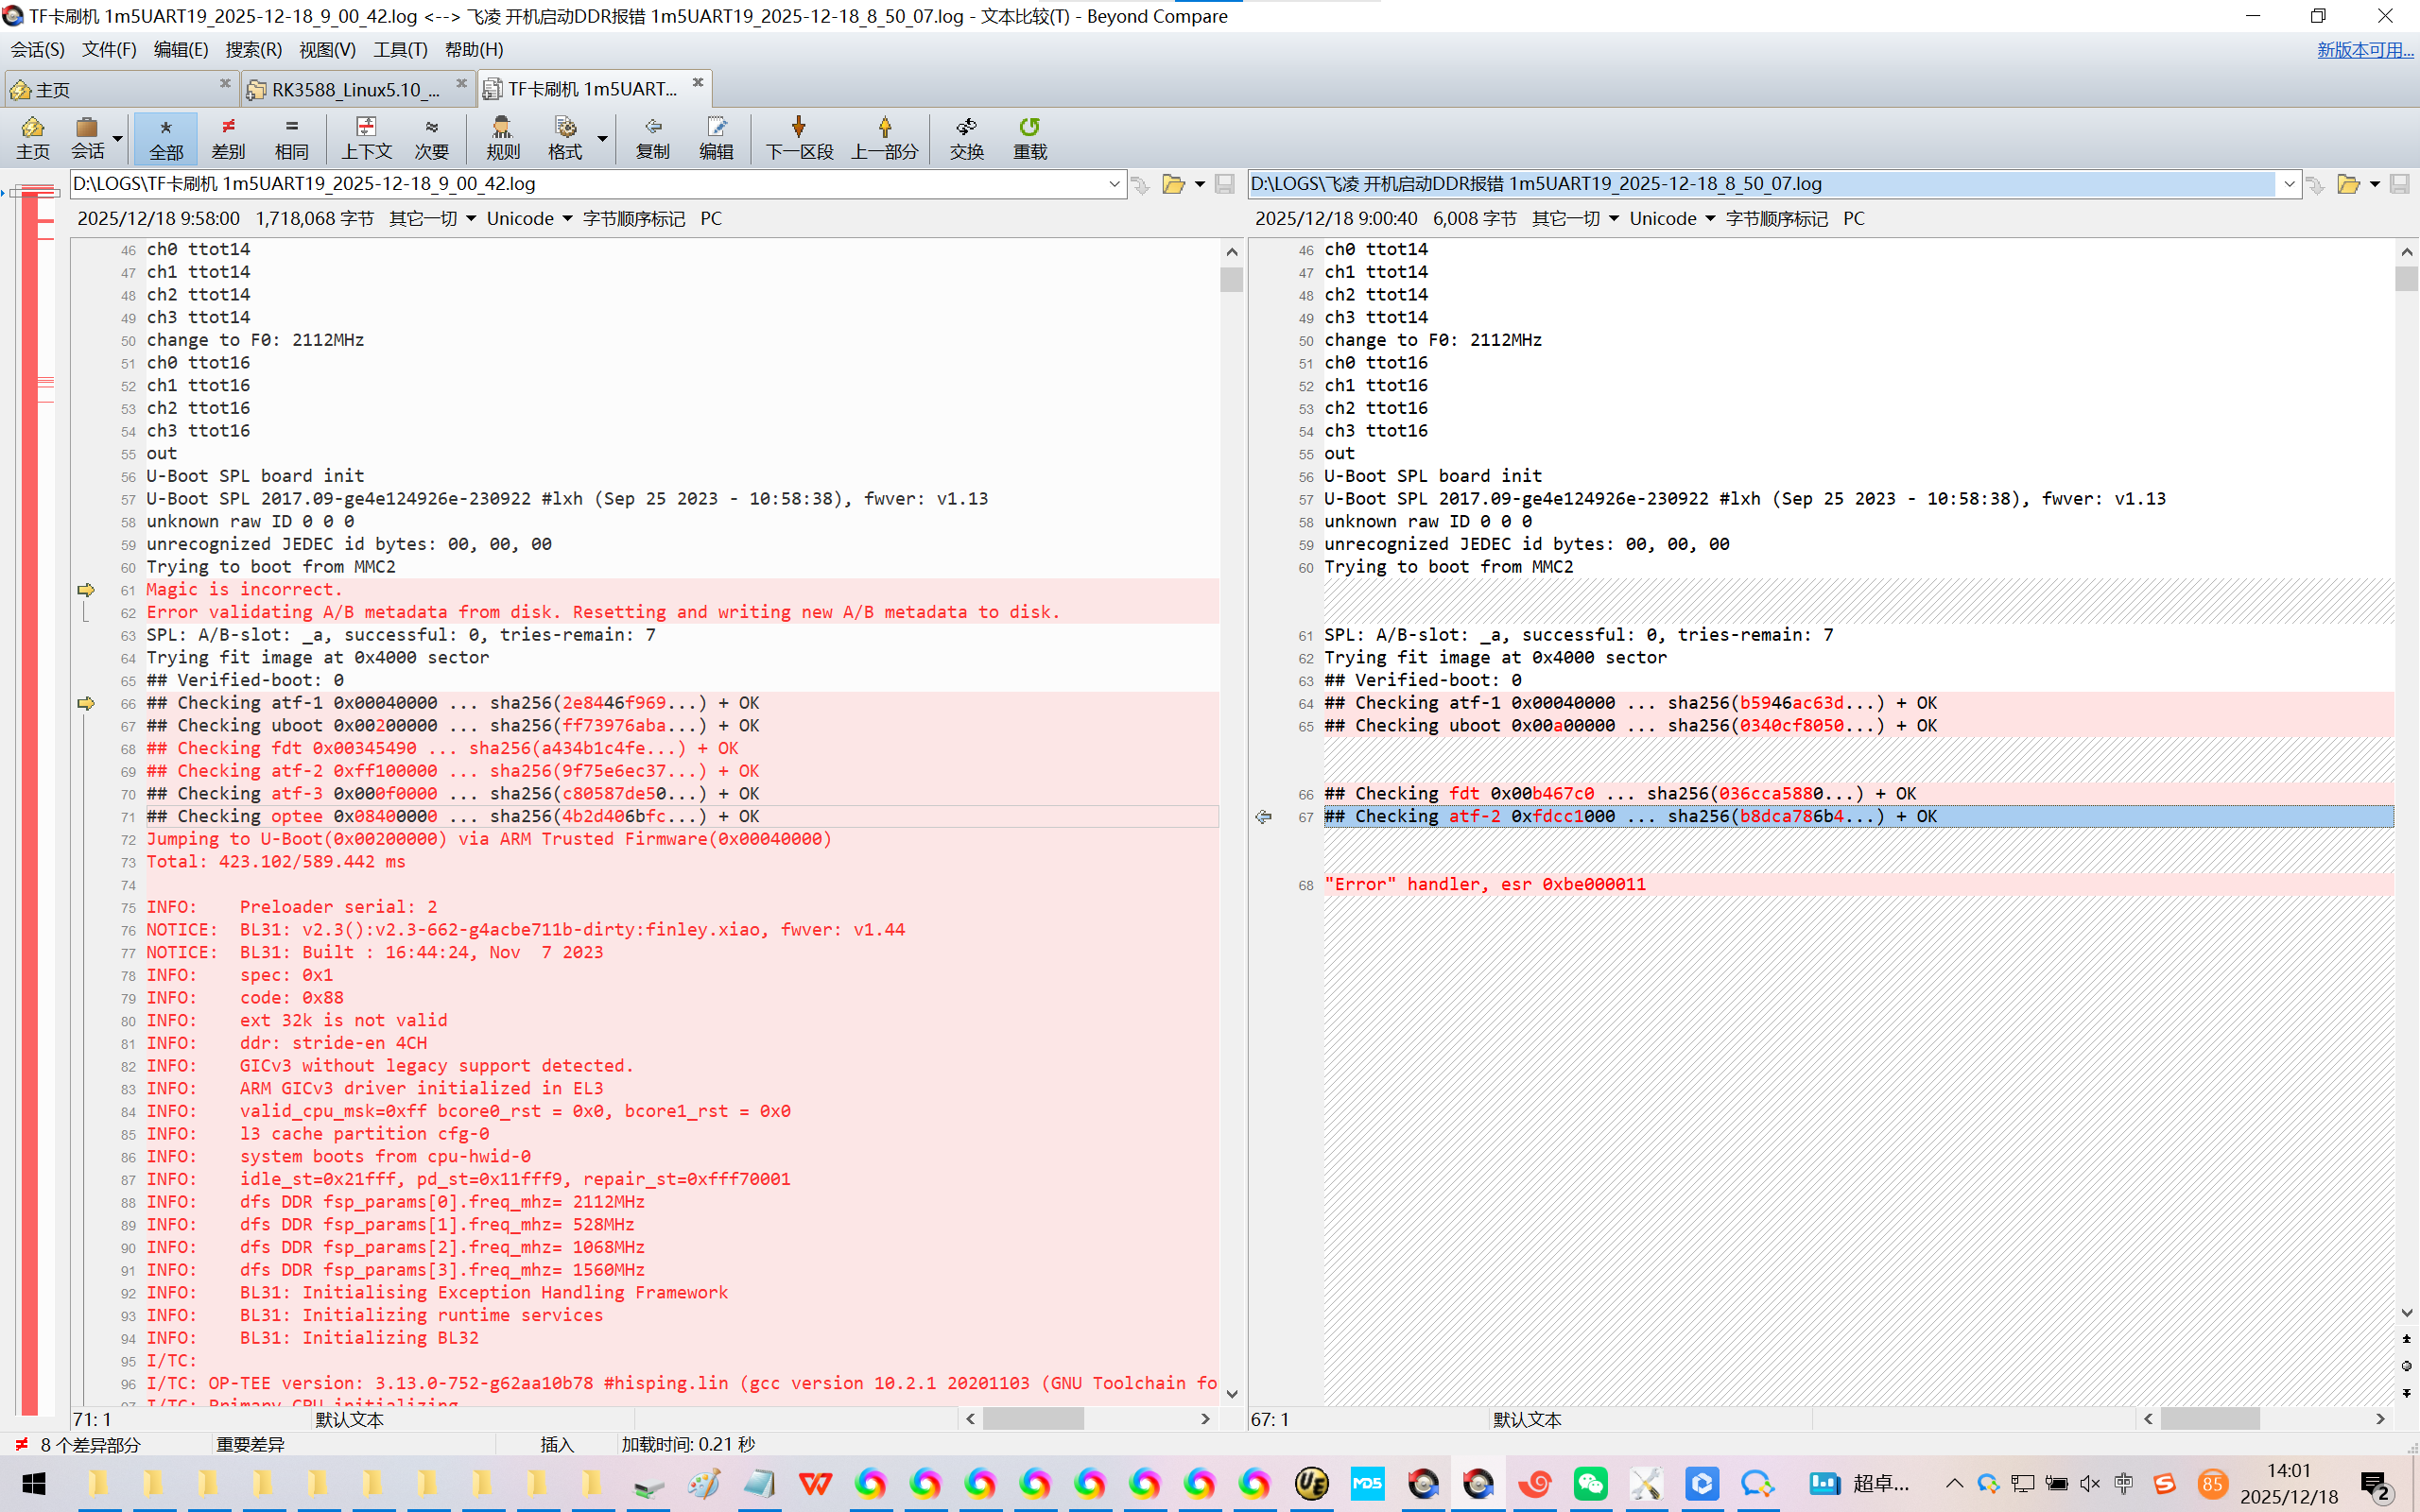Click the Reload (重载) icon

pos(1029,128)
